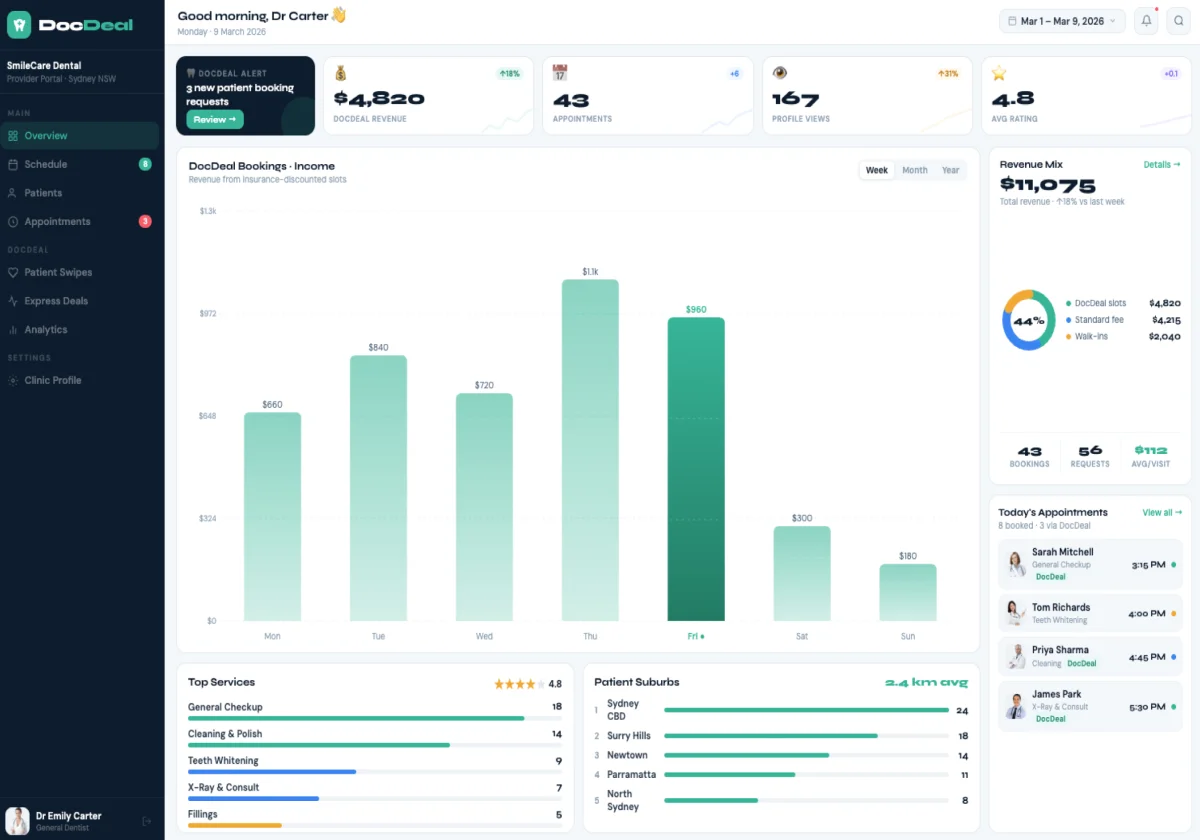Viewport: 1200px width, 840px height.
Task: Open Schedule in the sidebar
Action: click(x=46, y=164)
